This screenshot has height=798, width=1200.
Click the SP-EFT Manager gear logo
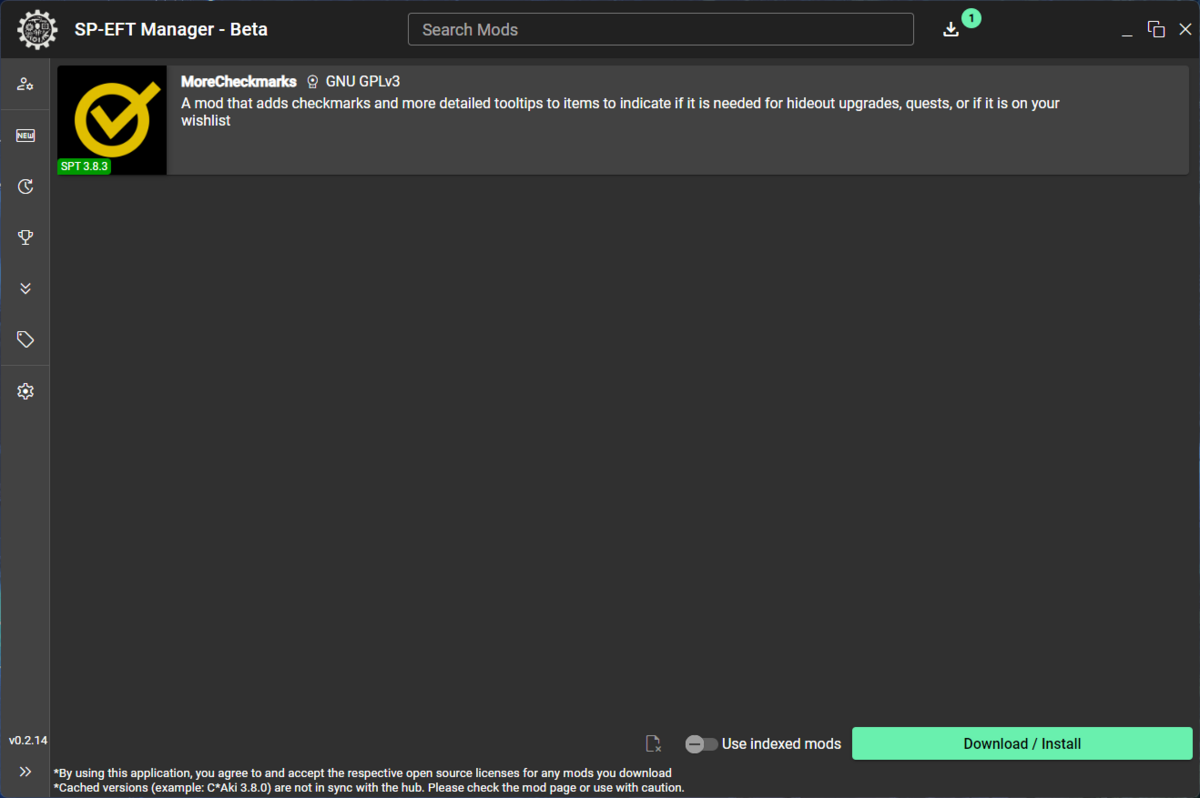[x=37, y=29]
